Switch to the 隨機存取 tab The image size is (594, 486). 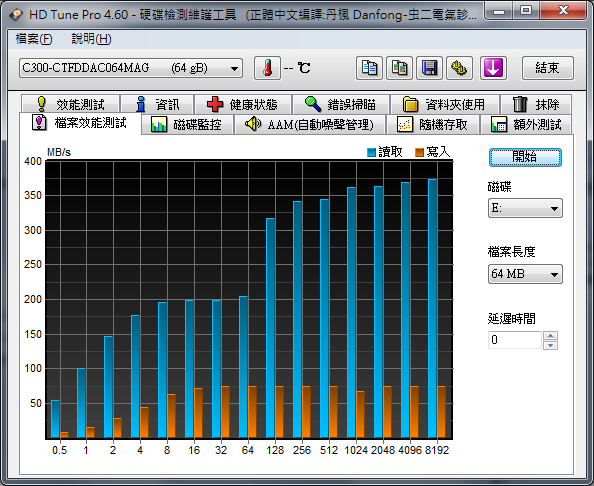click(x=433, y=124)
